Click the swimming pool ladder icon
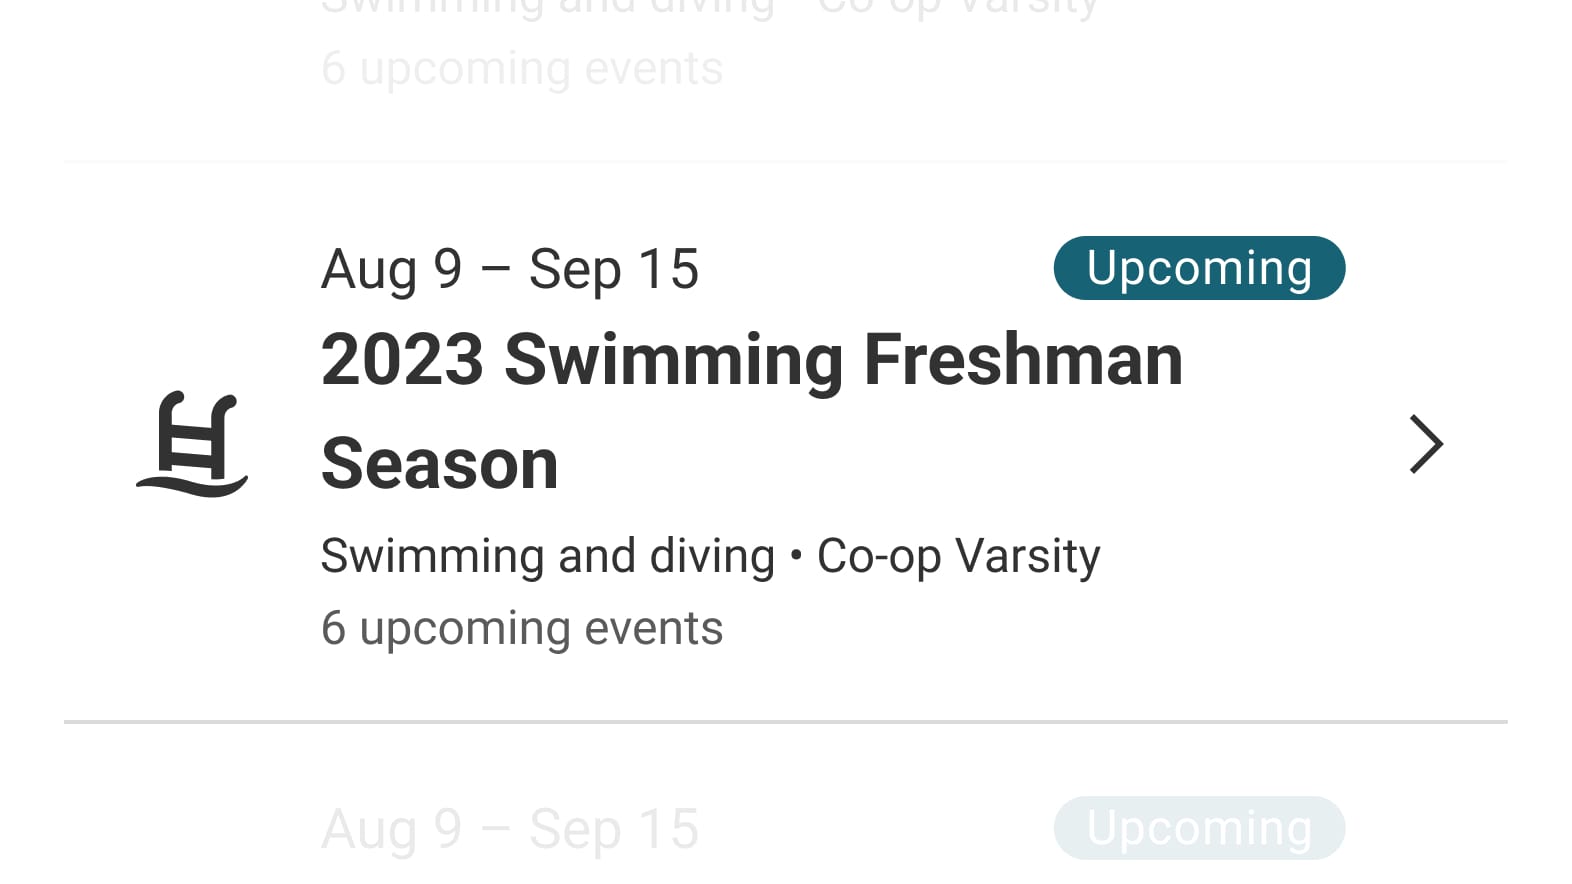Viewport: 1572px width, 884px height. click(192, 444)
